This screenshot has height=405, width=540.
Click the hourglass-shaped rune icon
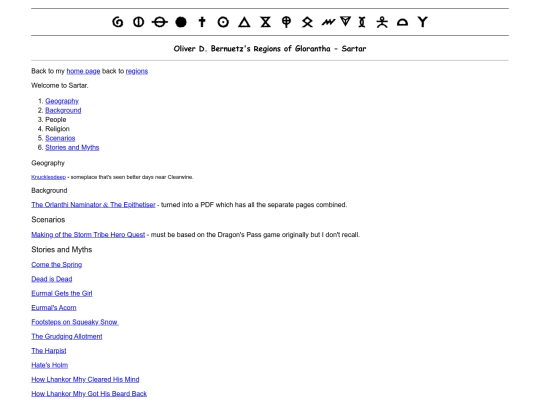point(265,22)
